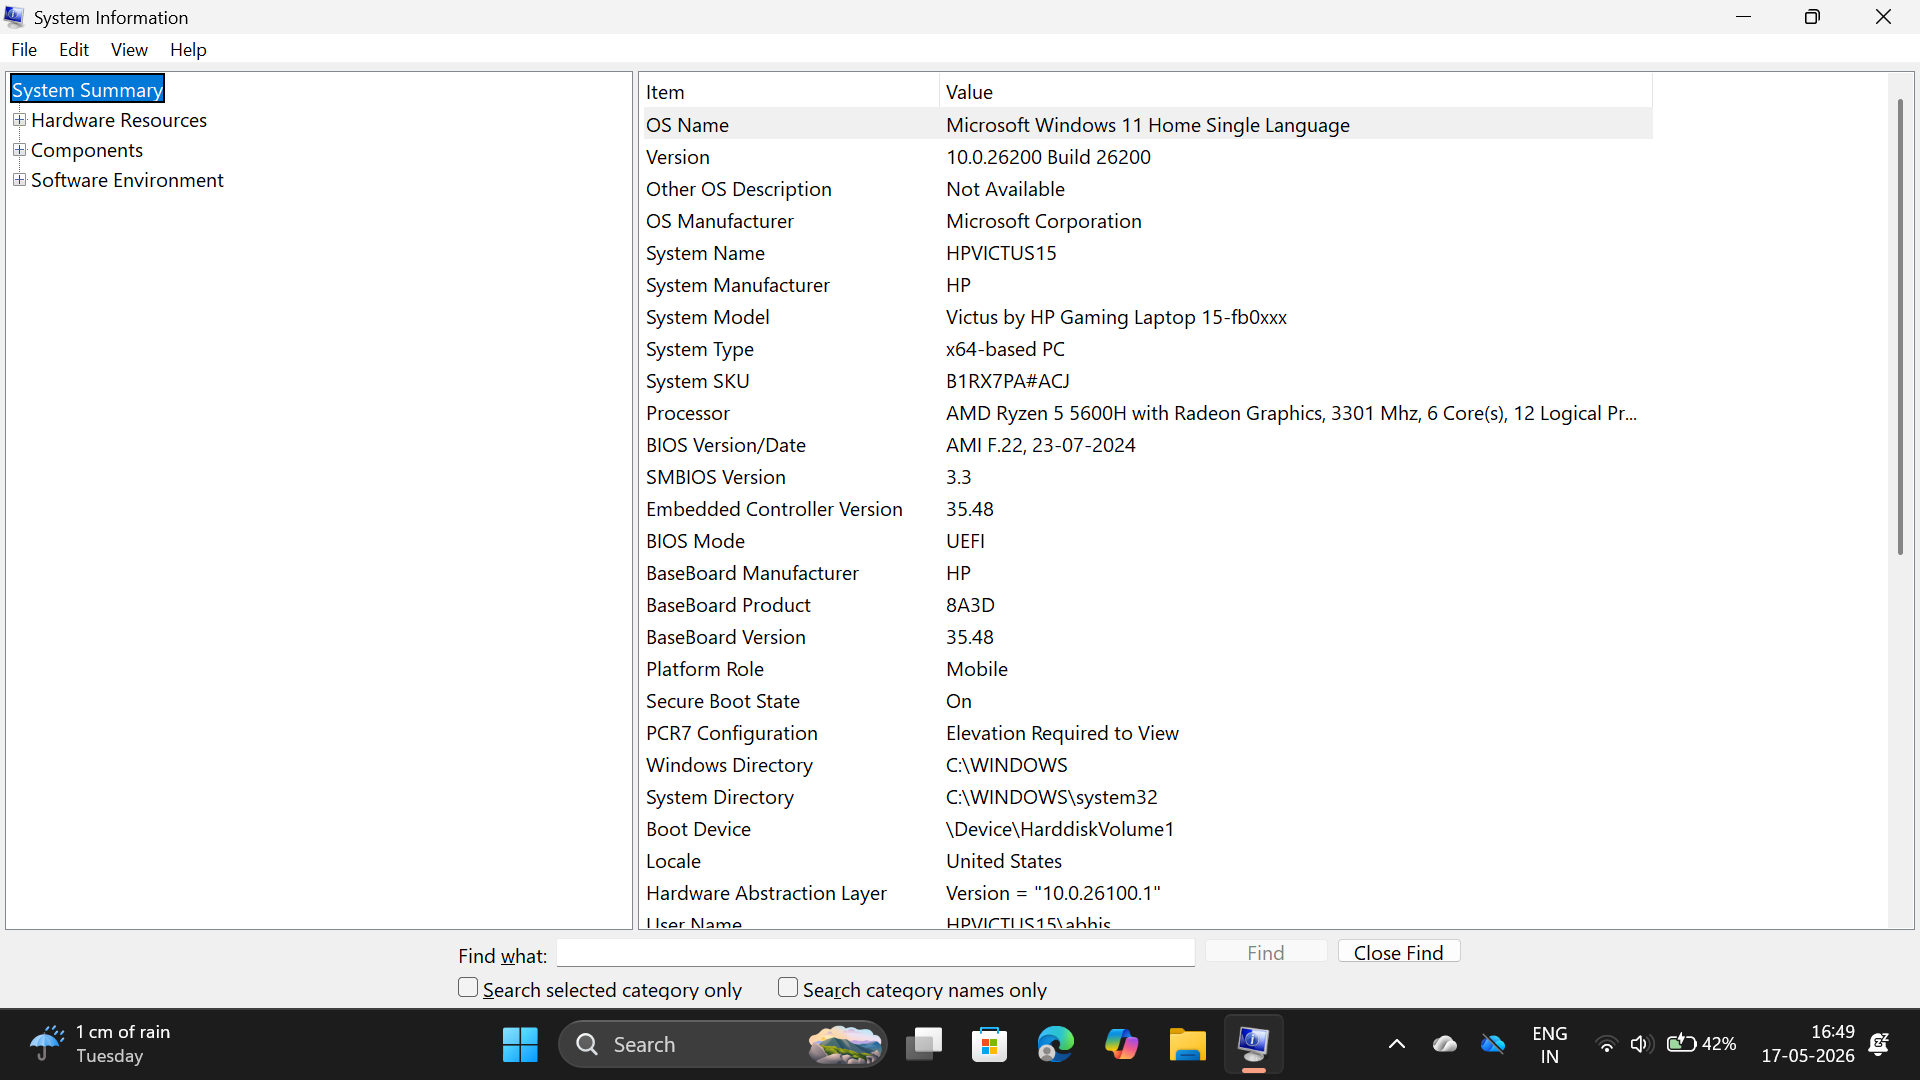Open the Windows Start button
Image resolution: width=1920 pixels, height=1080 pixels.
(520, 1044)
